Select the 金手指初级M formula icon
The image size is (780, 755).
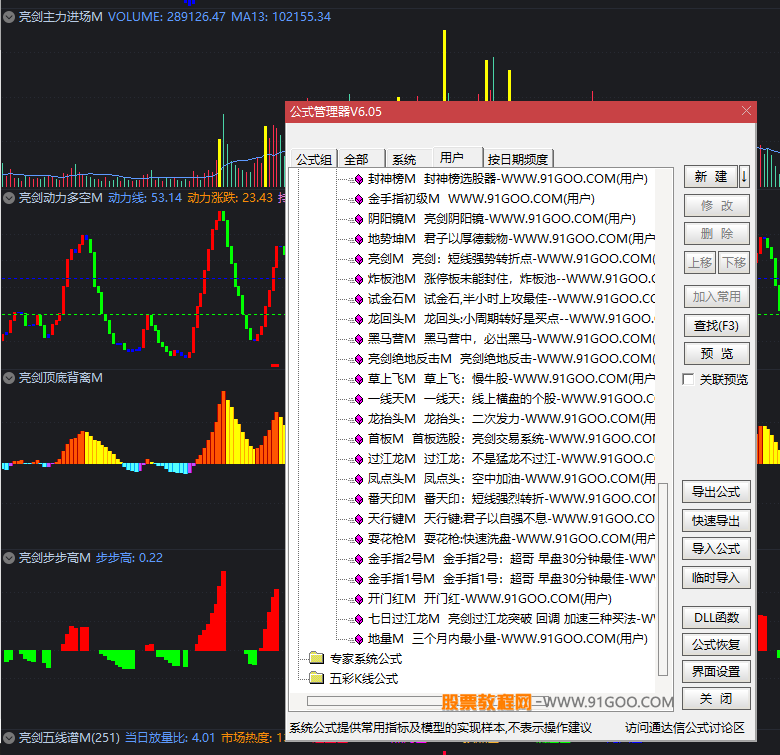coord(358,199)
